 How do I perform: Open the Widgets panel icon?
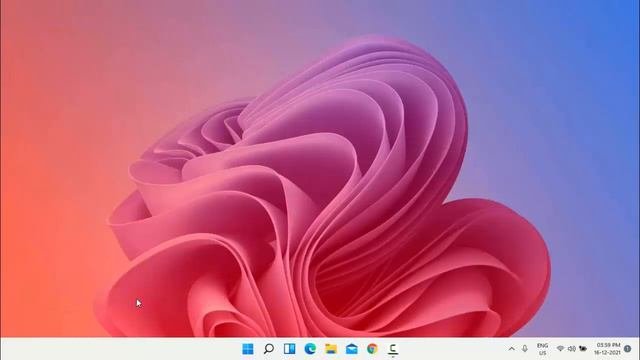(289, 349)
